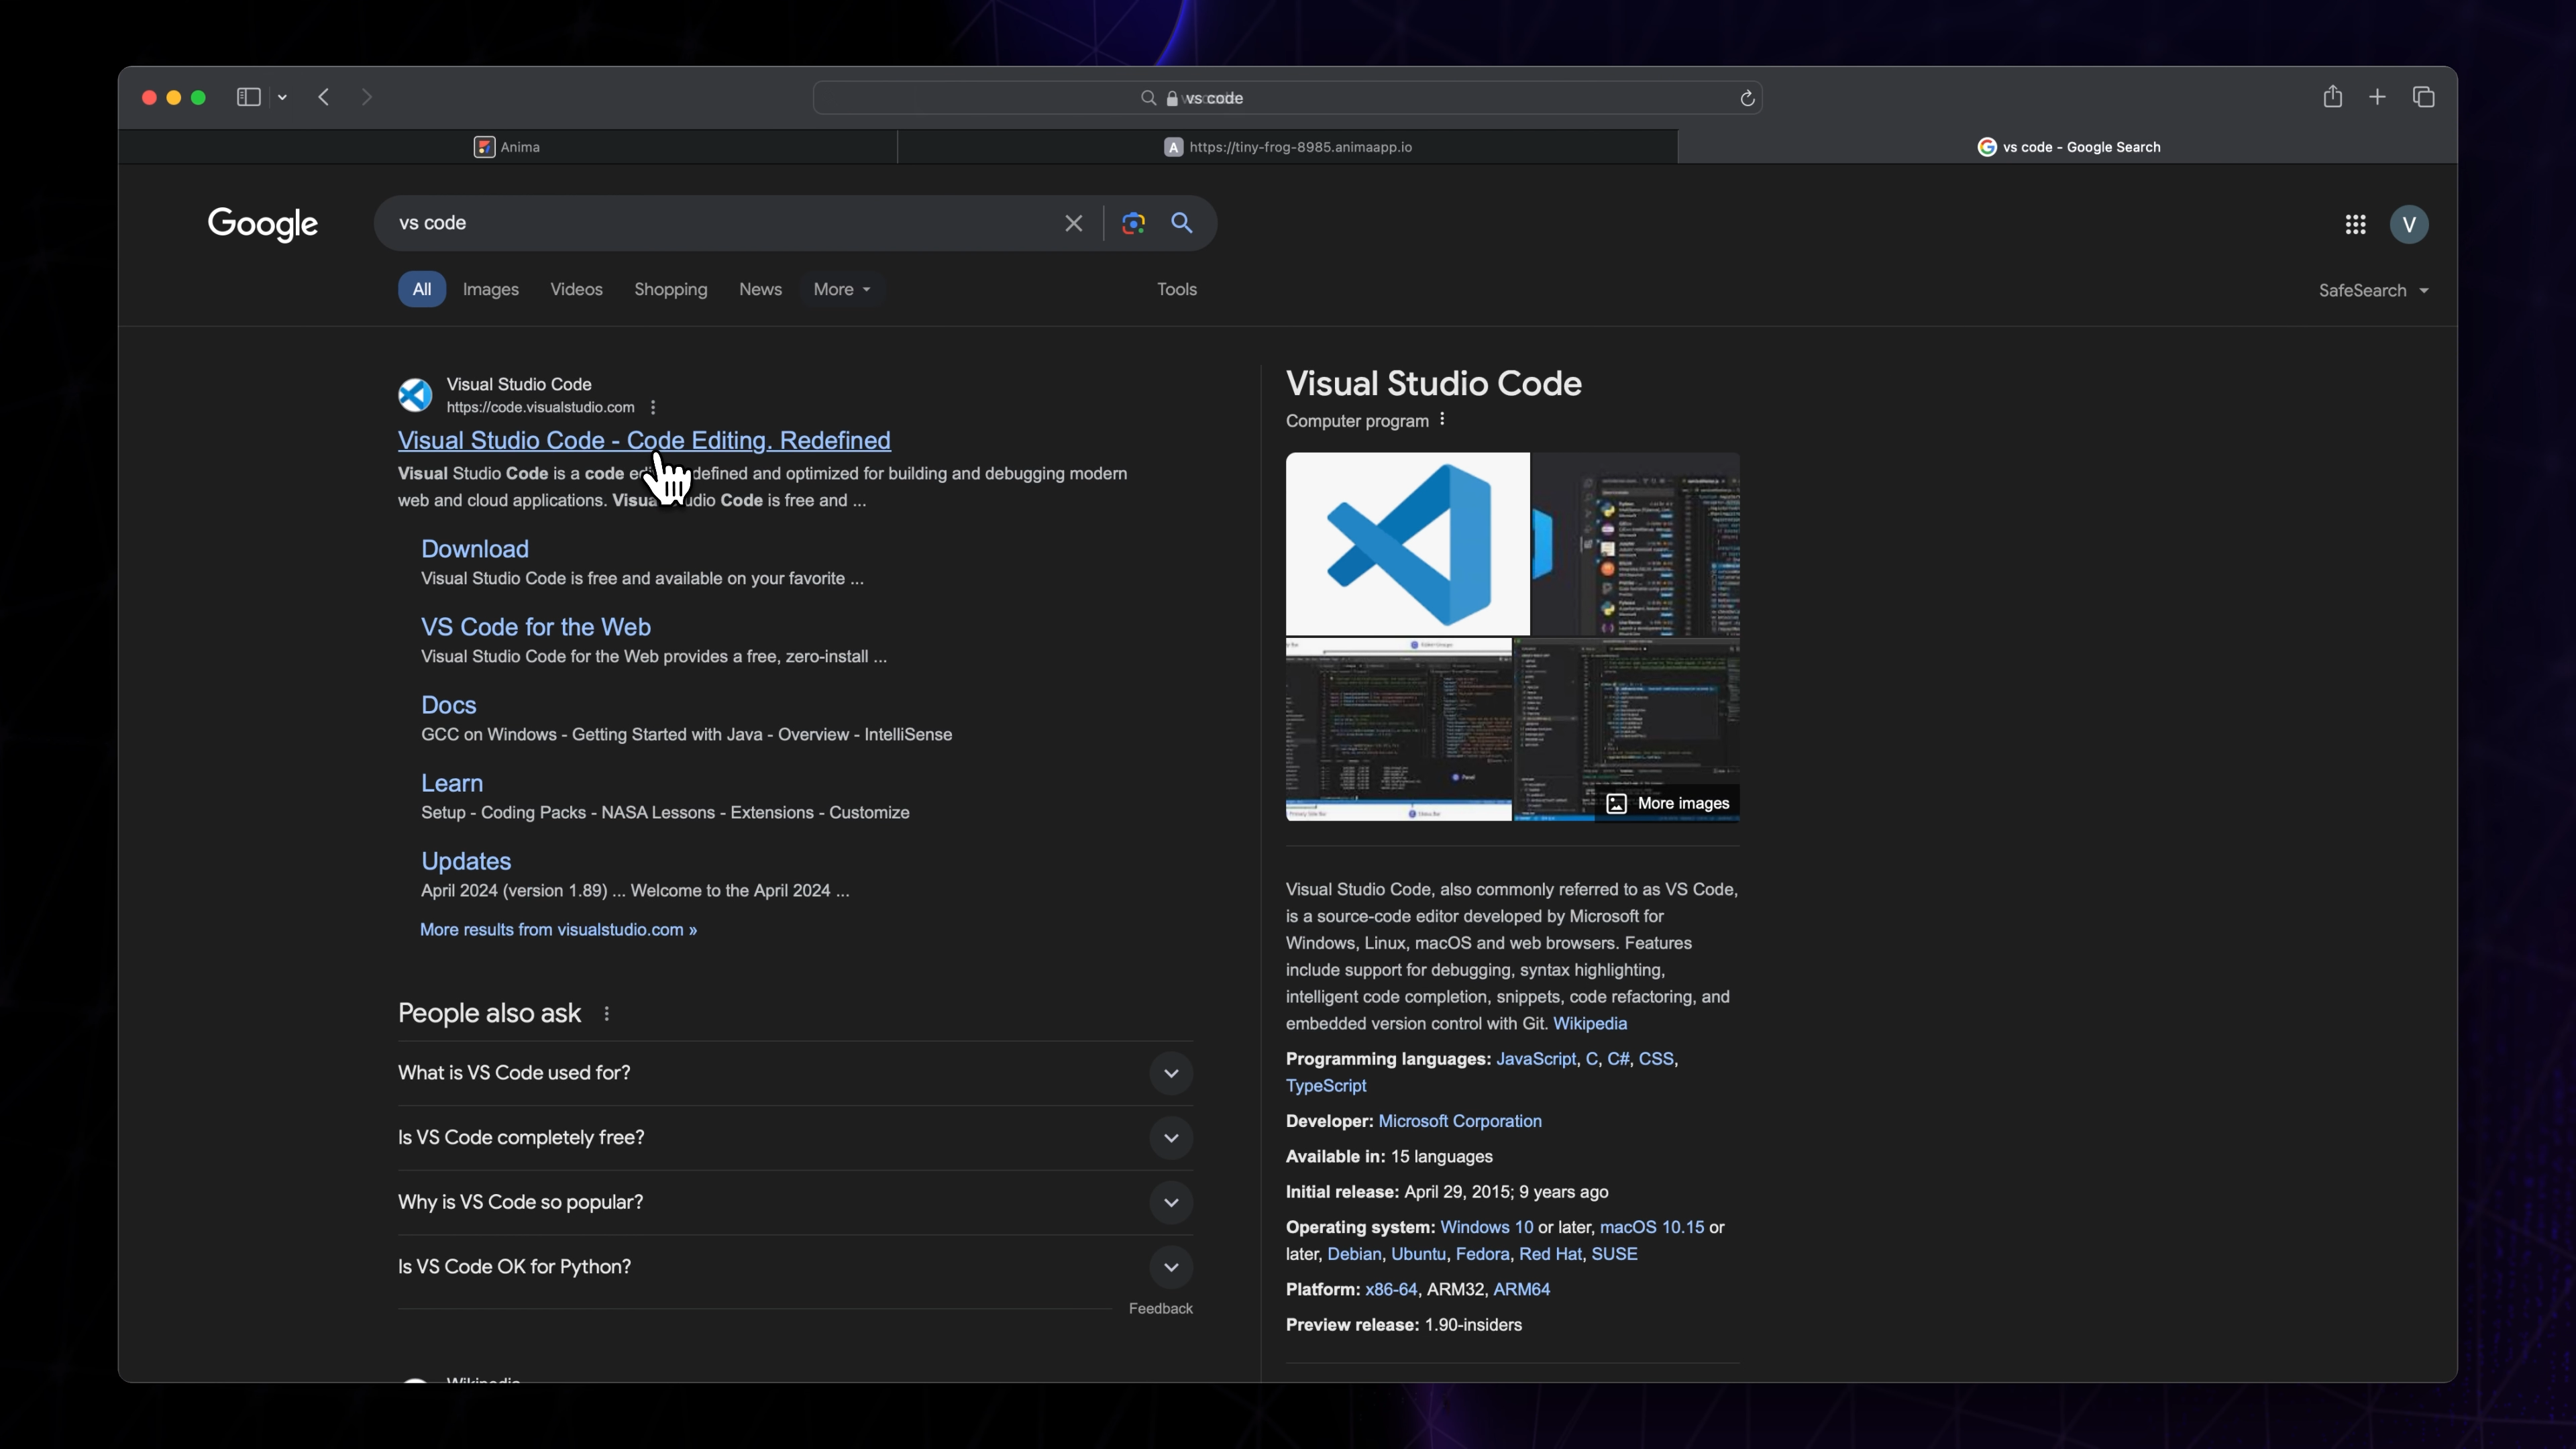Expand 'What is VS Code used for?'
This screenshot has width=2576, height=1449.
pos(1171,1072)
